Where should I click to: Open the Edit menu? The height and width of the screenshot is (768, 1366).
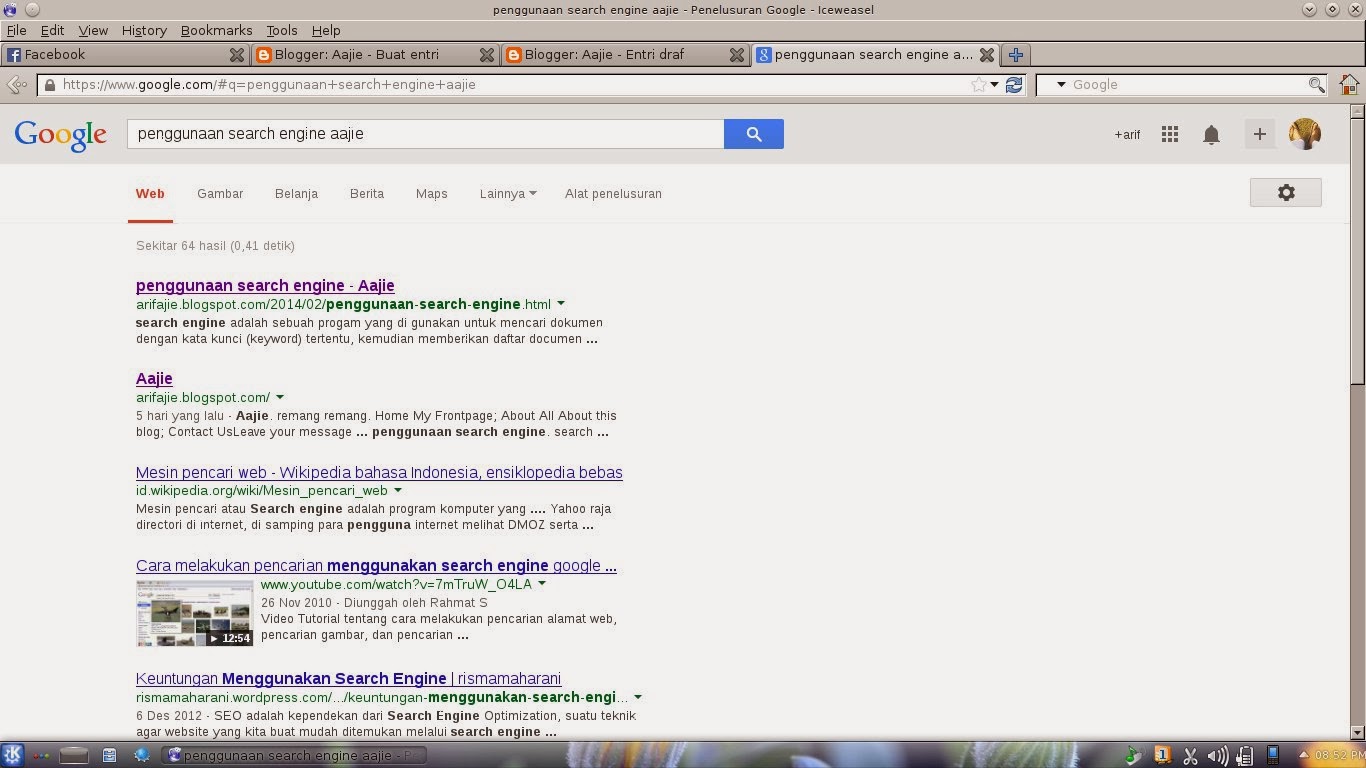tap(52, 30)
